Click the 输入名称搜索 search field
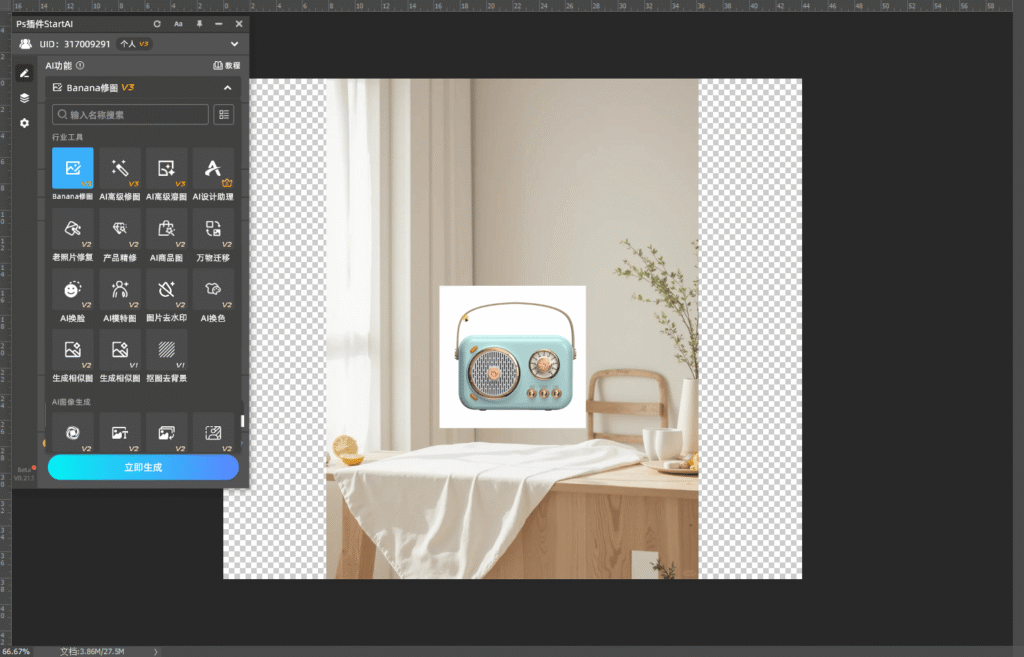 [x=131, y=115]
